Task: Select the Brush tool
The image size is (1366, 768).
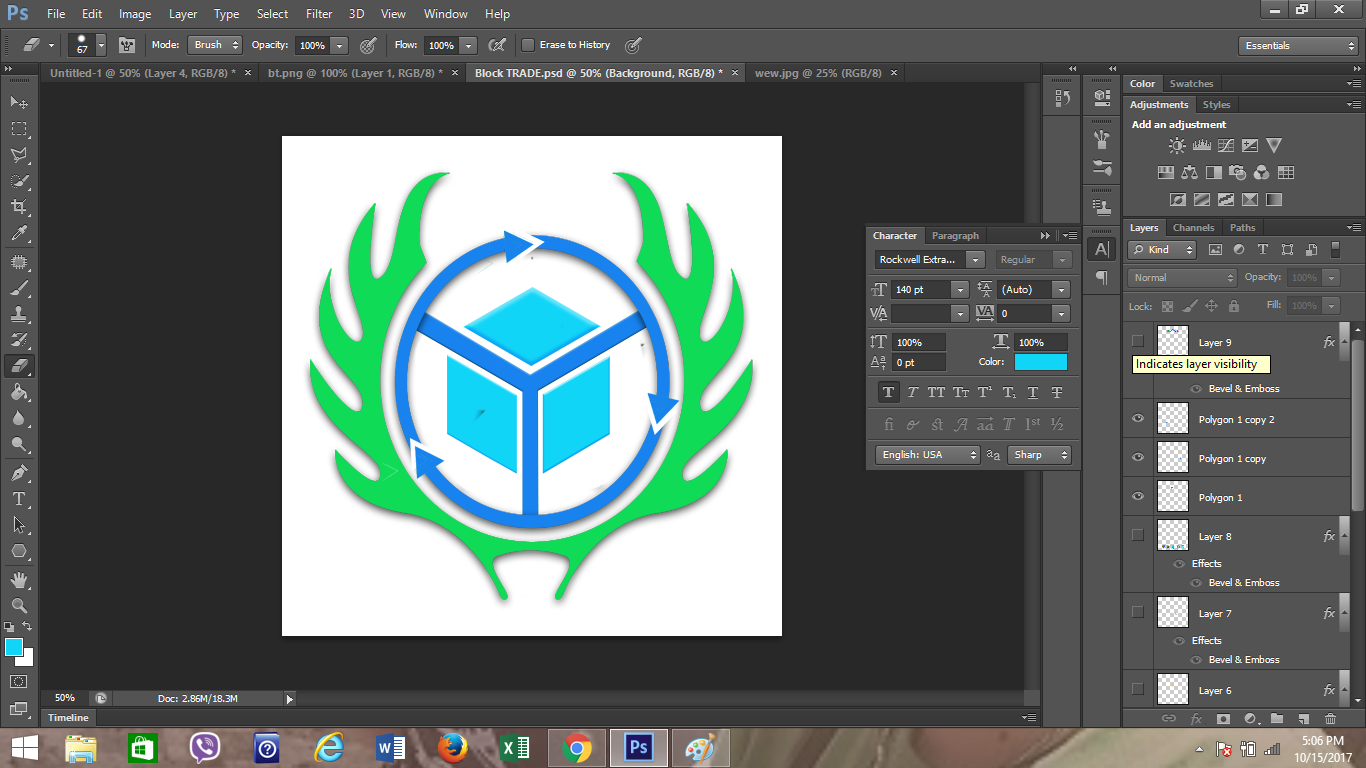Action: tap(19, 288)
